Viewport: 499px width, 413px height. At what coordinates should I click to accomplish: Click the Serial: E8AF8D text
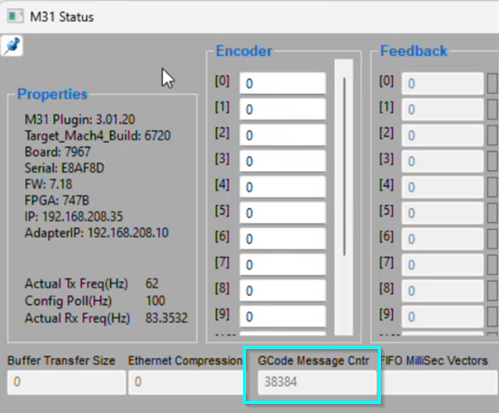point(64,168)
